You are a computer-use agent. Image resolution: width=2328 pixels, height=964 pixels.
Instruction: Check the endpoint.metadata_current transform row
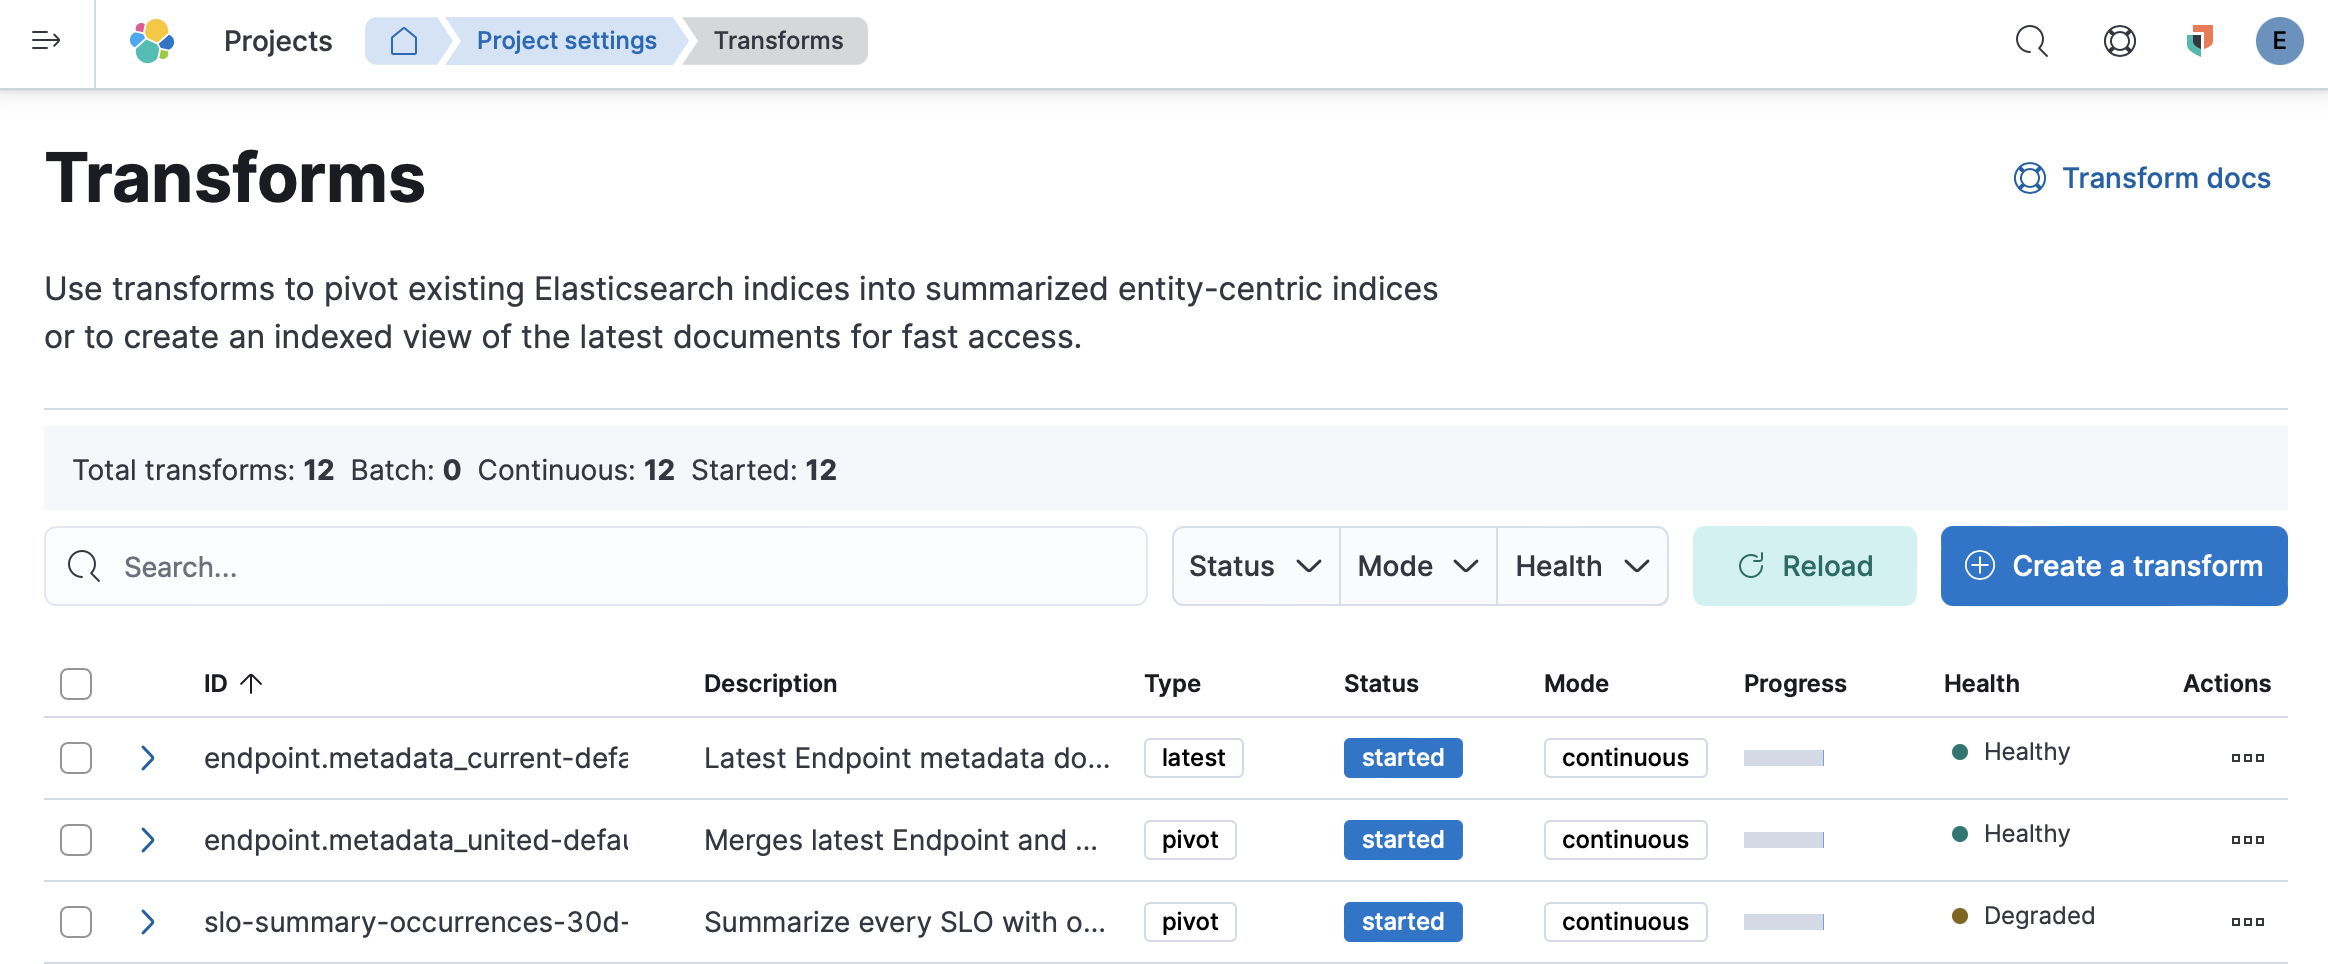tap(76, 758)
